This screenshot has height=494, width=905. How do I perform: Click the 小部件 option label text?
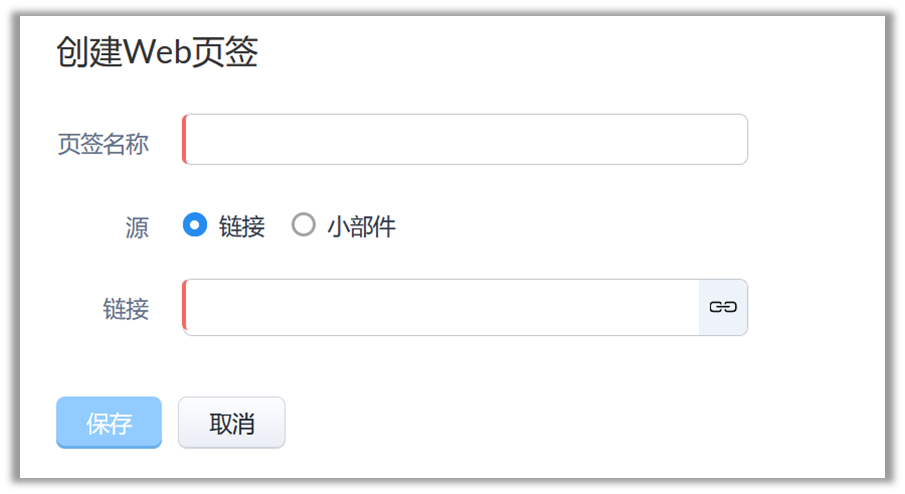coord(361,227)
